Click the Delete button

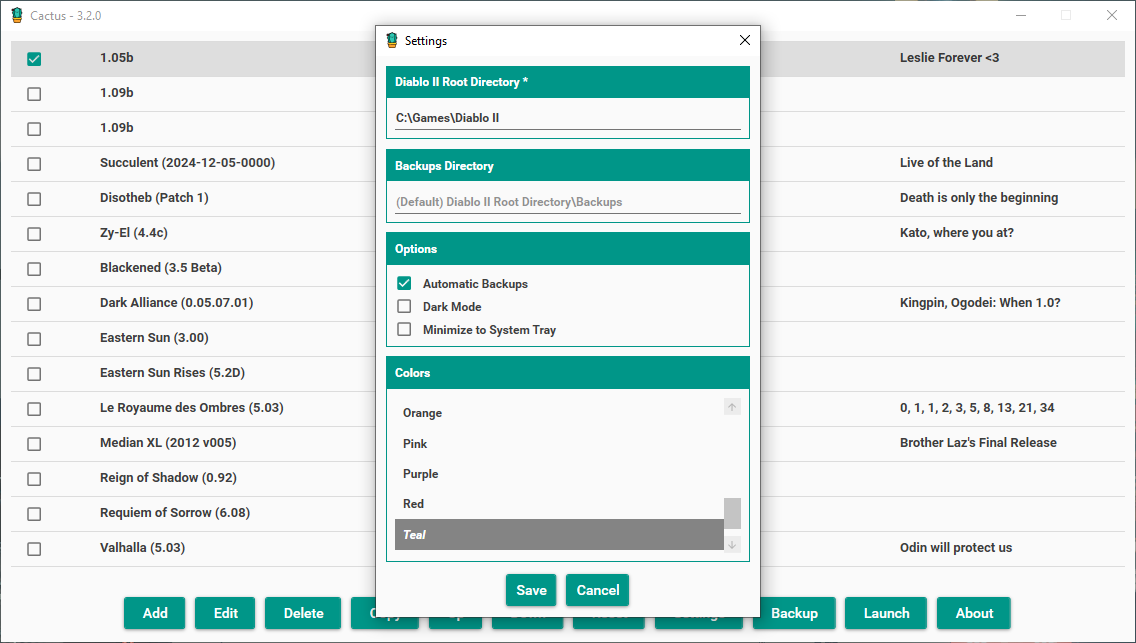click(x=303, y=613)
